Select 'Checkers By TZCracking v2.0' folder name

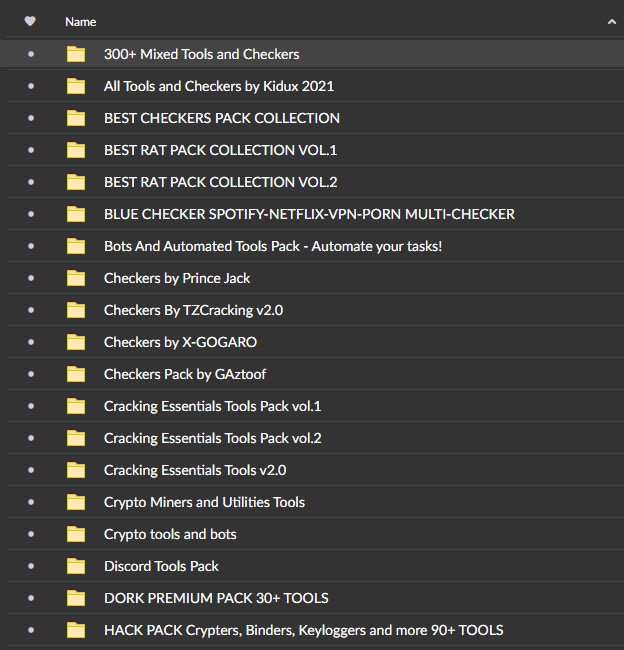coord(194,310)
